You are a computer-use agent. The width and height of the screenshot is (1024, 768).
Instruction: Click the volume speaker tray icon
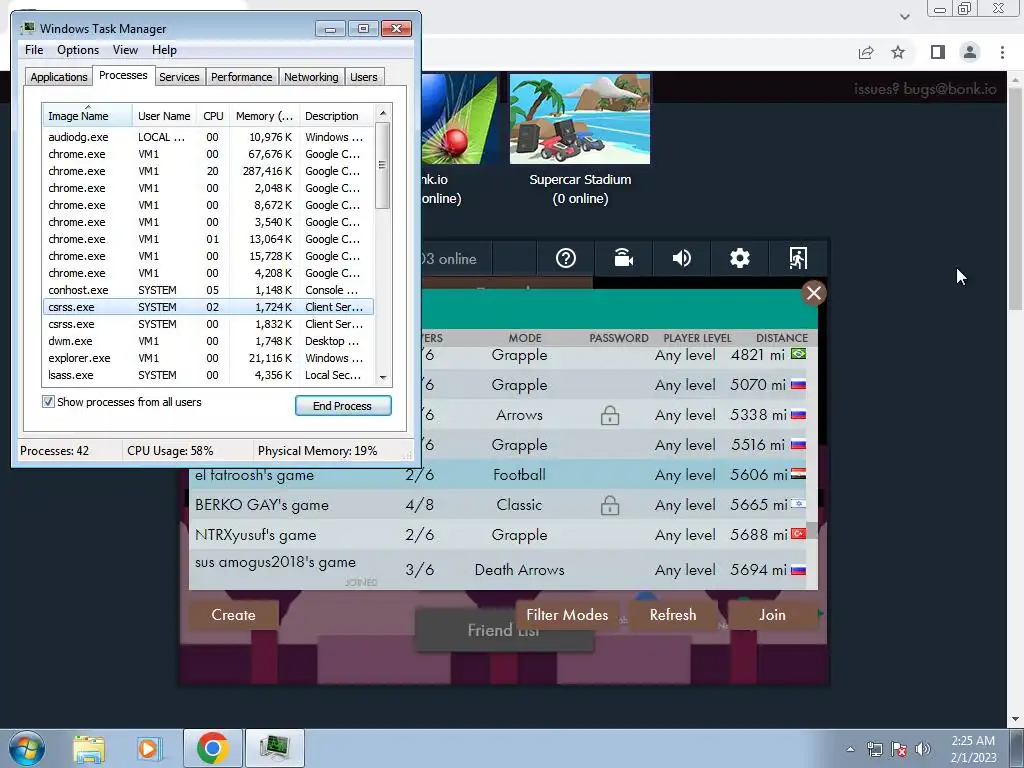(923, 749)
